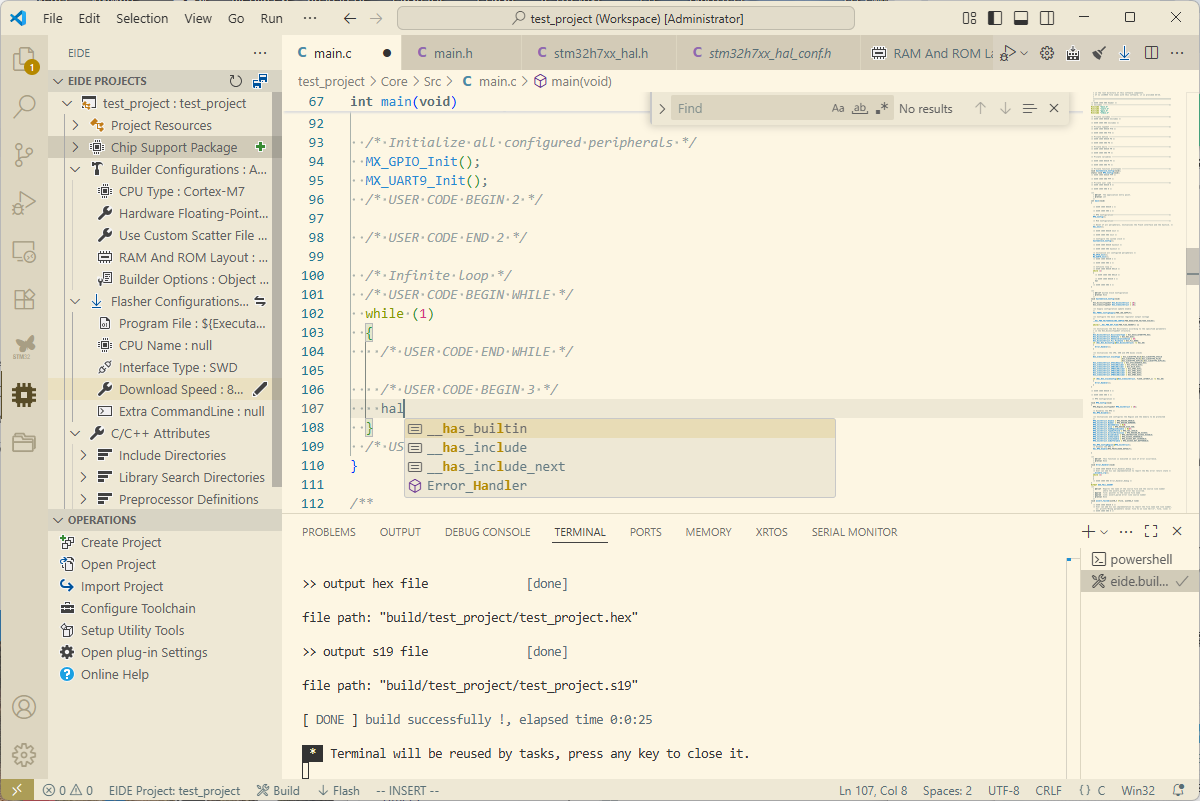Toggle the bottom Panel visibility

[1021, 18]
